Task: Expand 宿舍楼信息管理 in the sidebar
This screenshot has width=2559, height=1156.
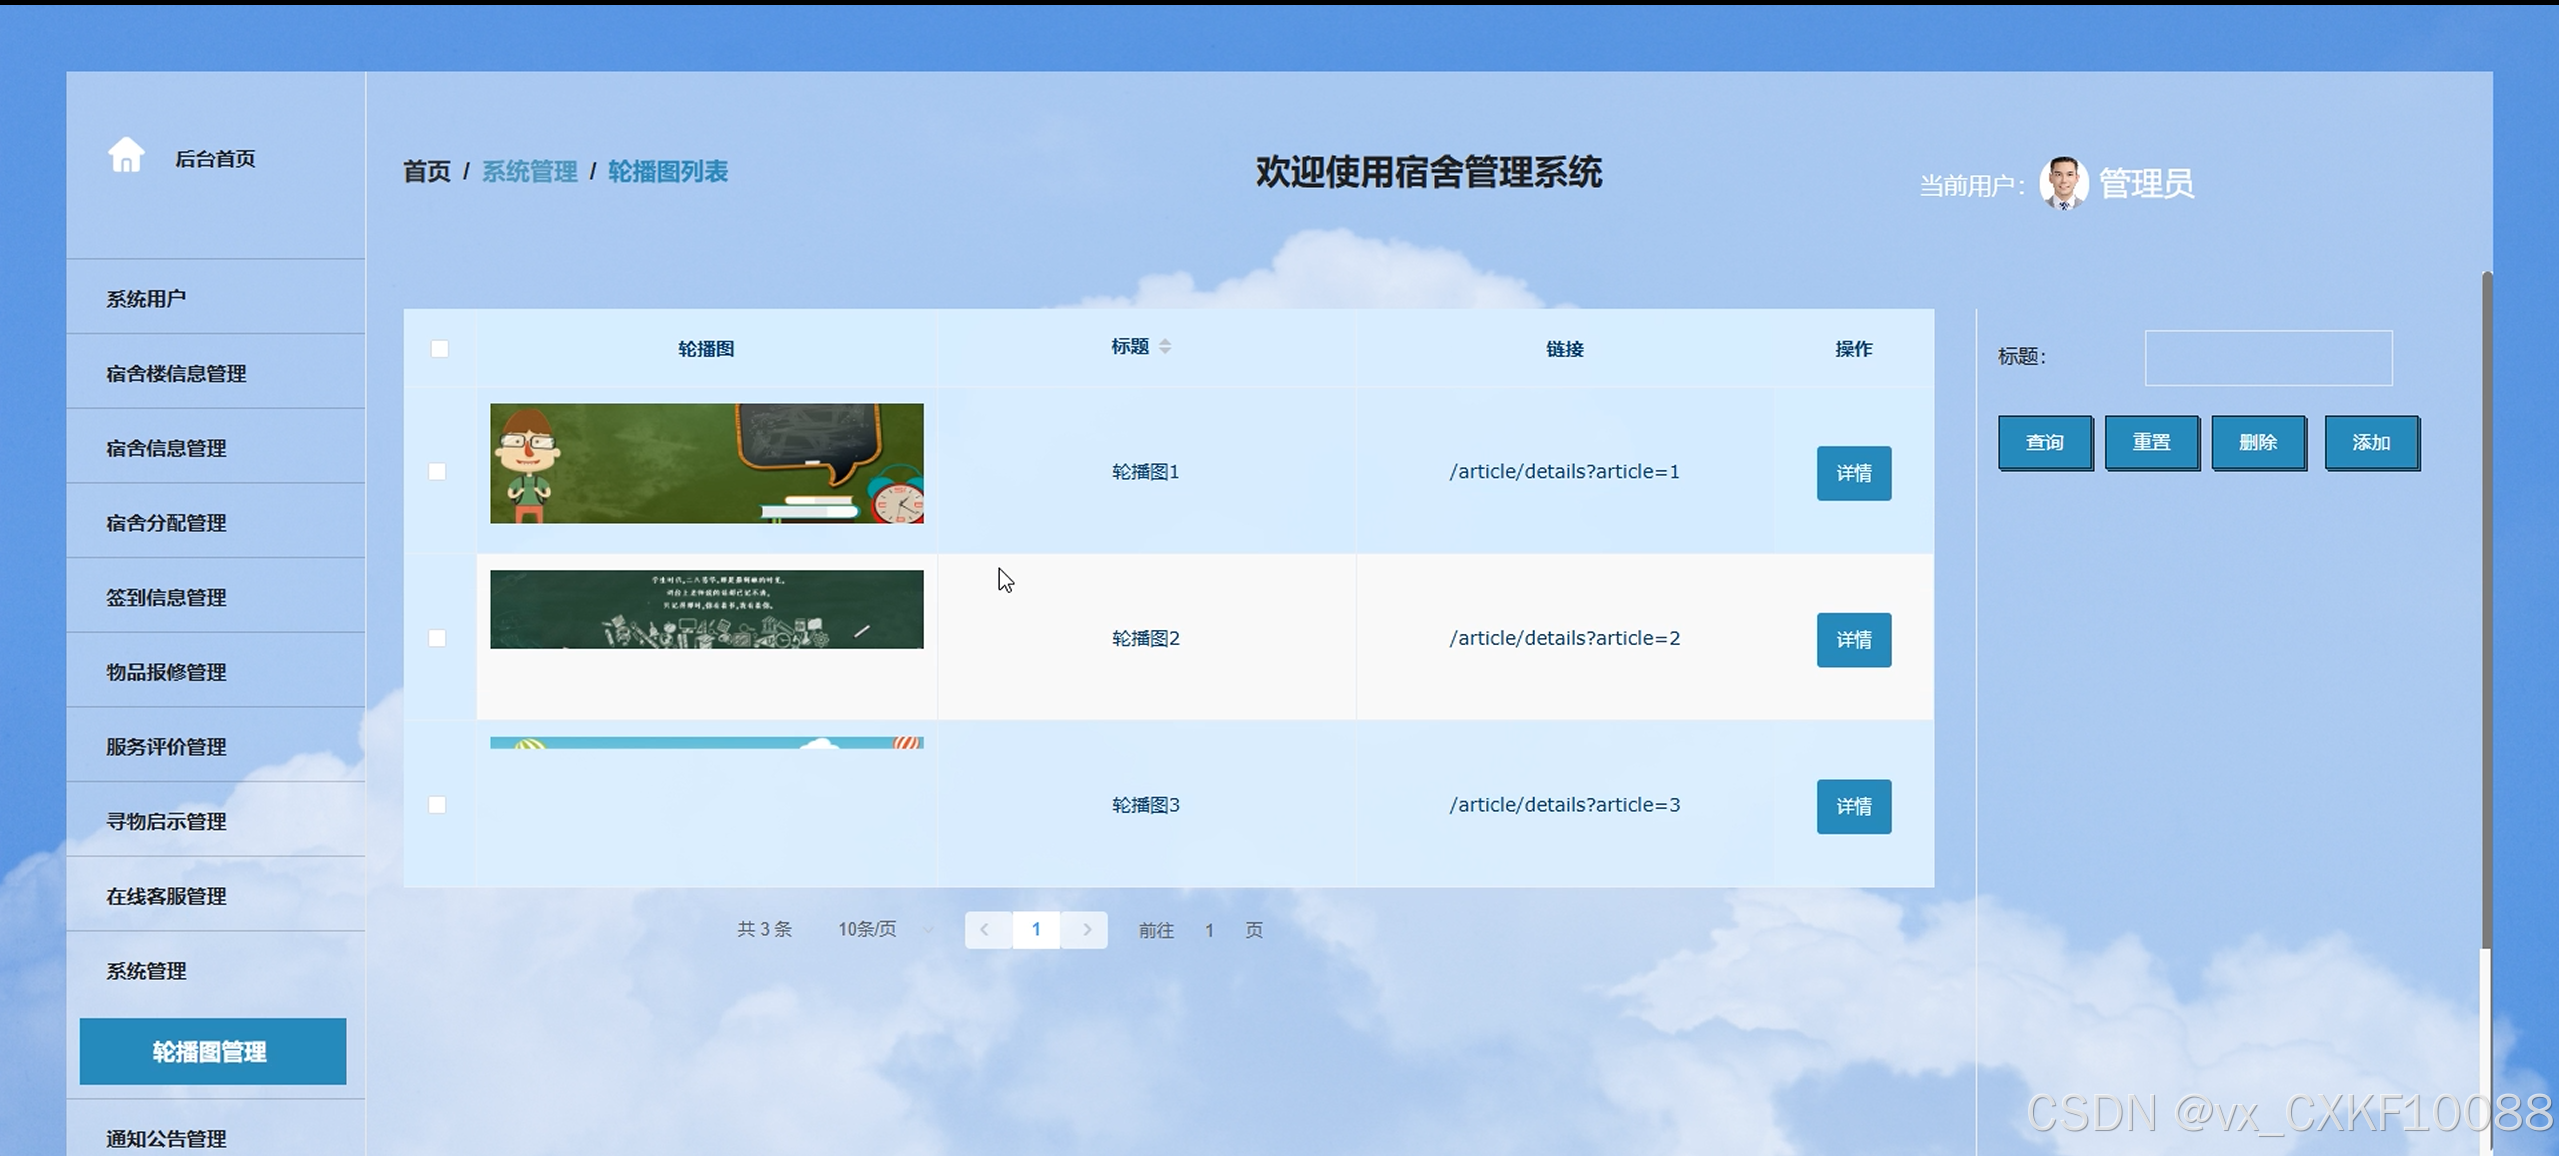Action: (x=176, y=373)
